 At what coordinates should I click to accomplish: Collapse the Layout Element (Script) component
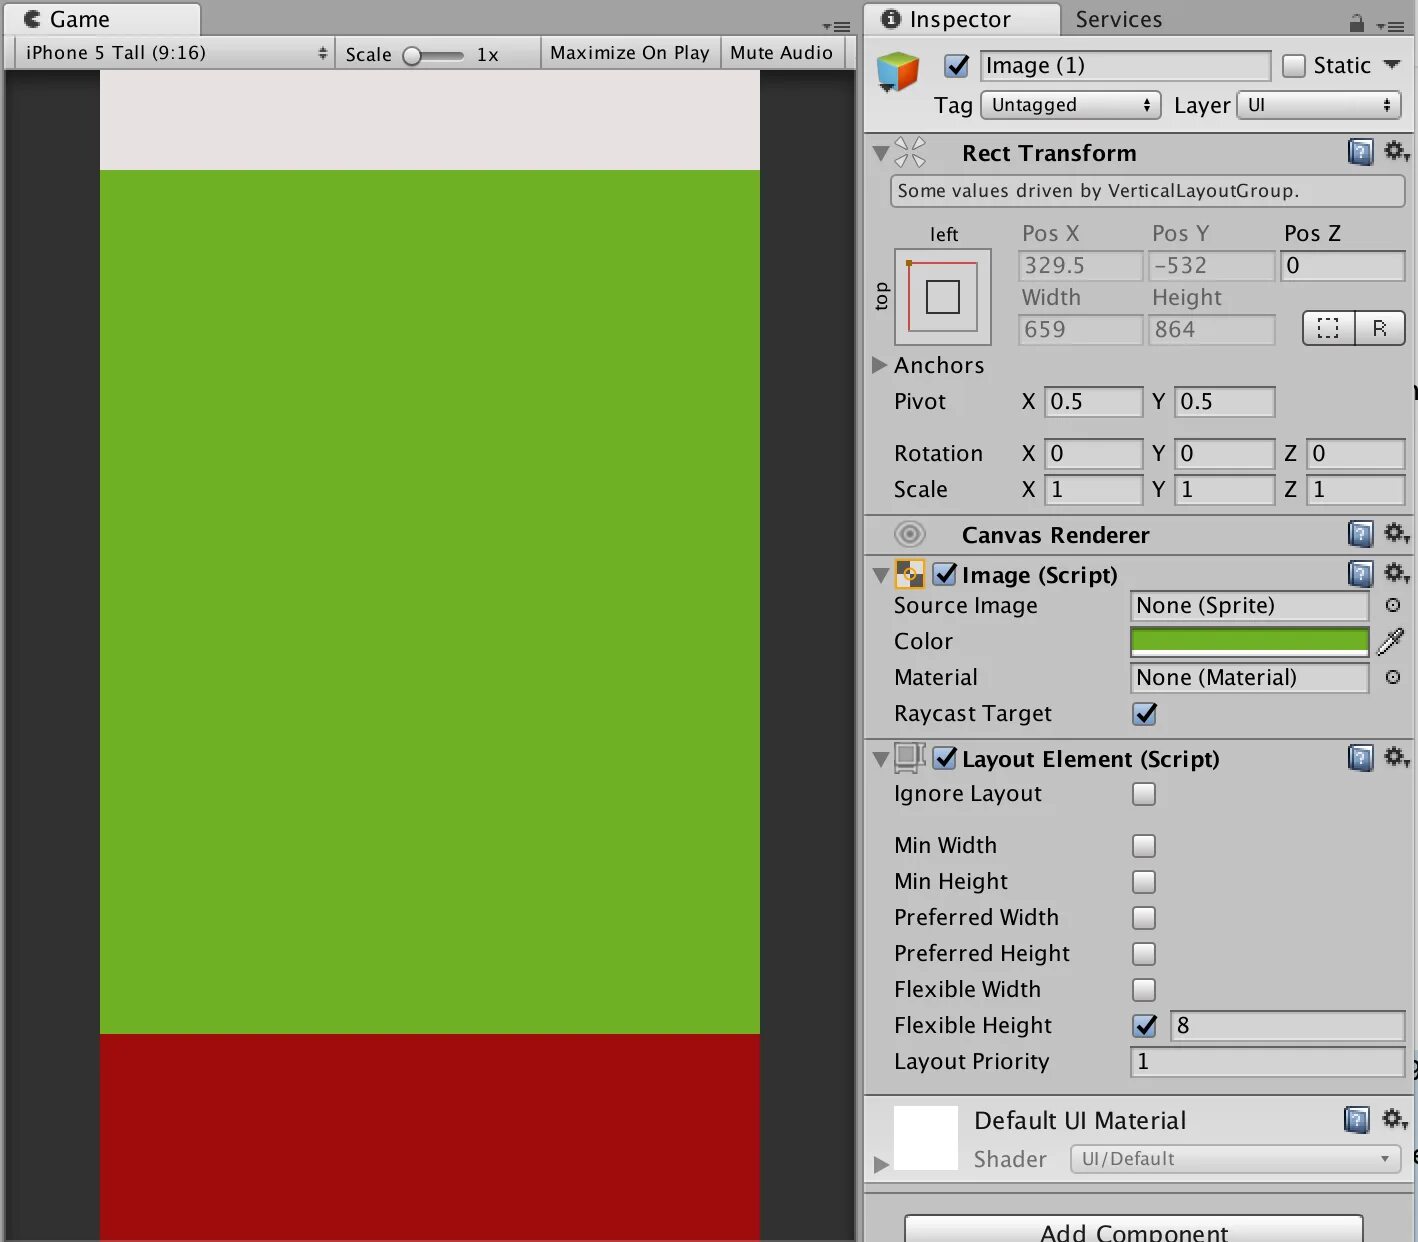(881, 759)
